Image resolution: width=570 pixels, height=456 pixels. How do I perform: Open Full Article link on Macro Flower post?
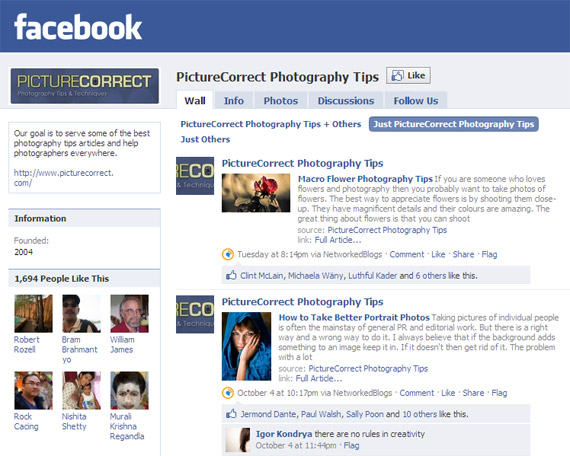pyautogui.click(x=338, y=240)
